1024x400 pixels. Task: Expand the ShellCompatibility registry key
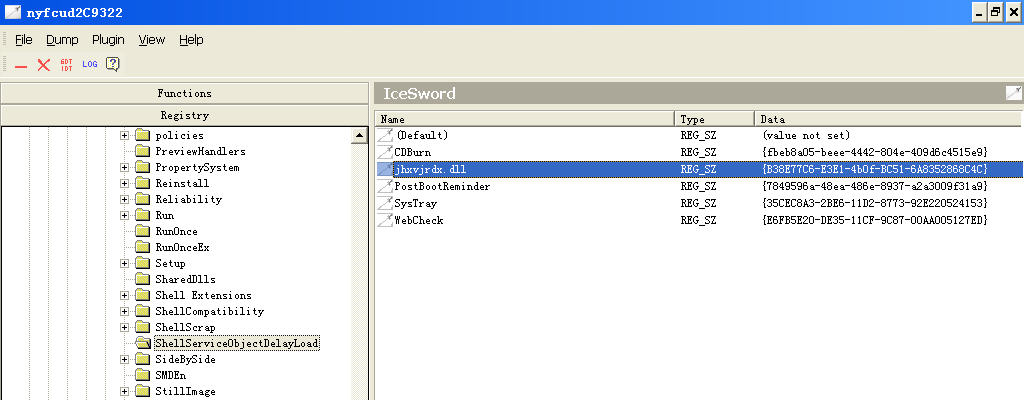tap(124, 312)
